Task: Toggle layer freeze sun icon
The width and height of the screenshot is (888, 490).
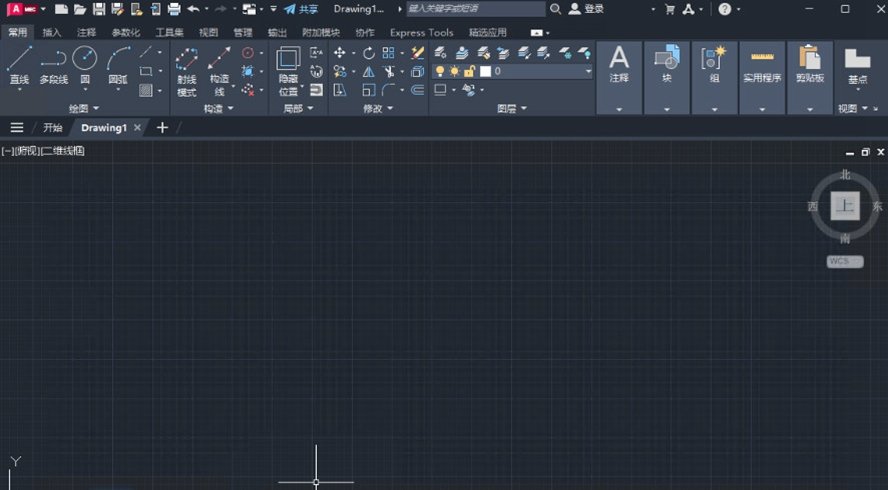Action: pyautogui.click(x=454, y=71)
